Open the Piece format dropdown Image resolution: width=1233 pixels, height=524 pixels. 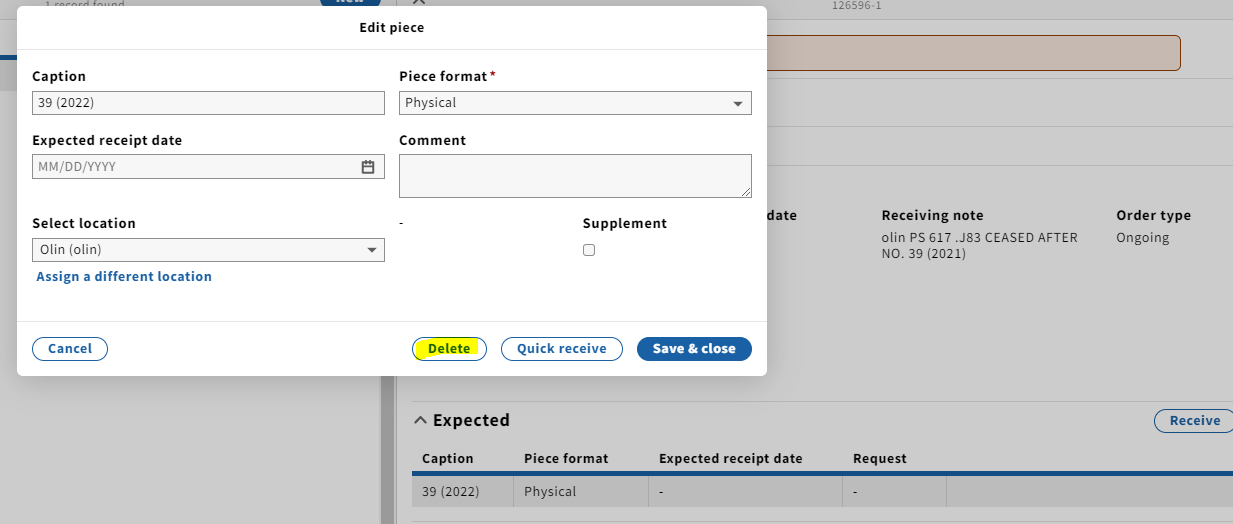(575, 103)
